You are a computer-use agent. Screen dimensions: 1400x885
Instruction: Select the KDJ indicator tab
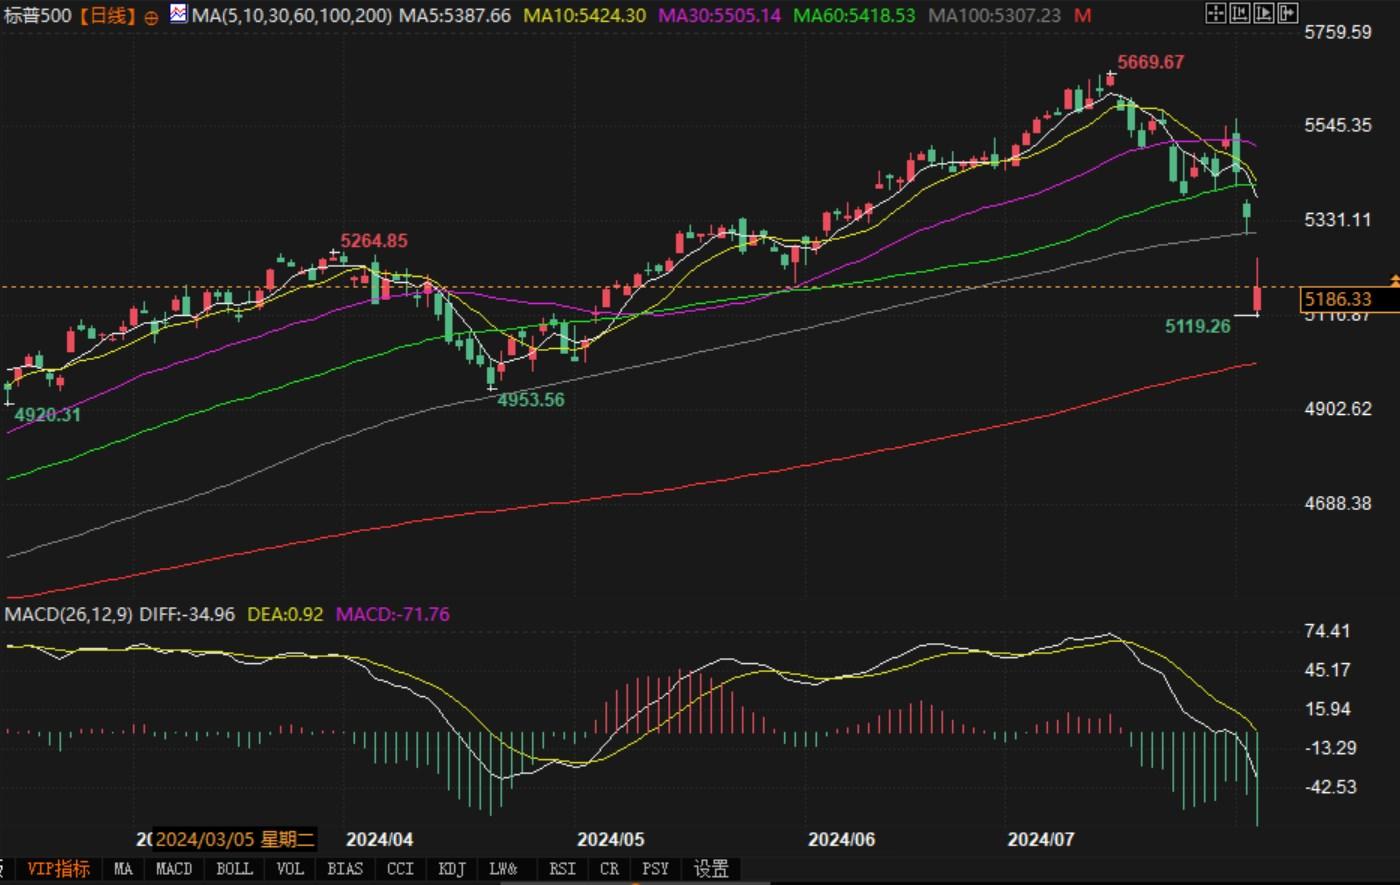452,869
